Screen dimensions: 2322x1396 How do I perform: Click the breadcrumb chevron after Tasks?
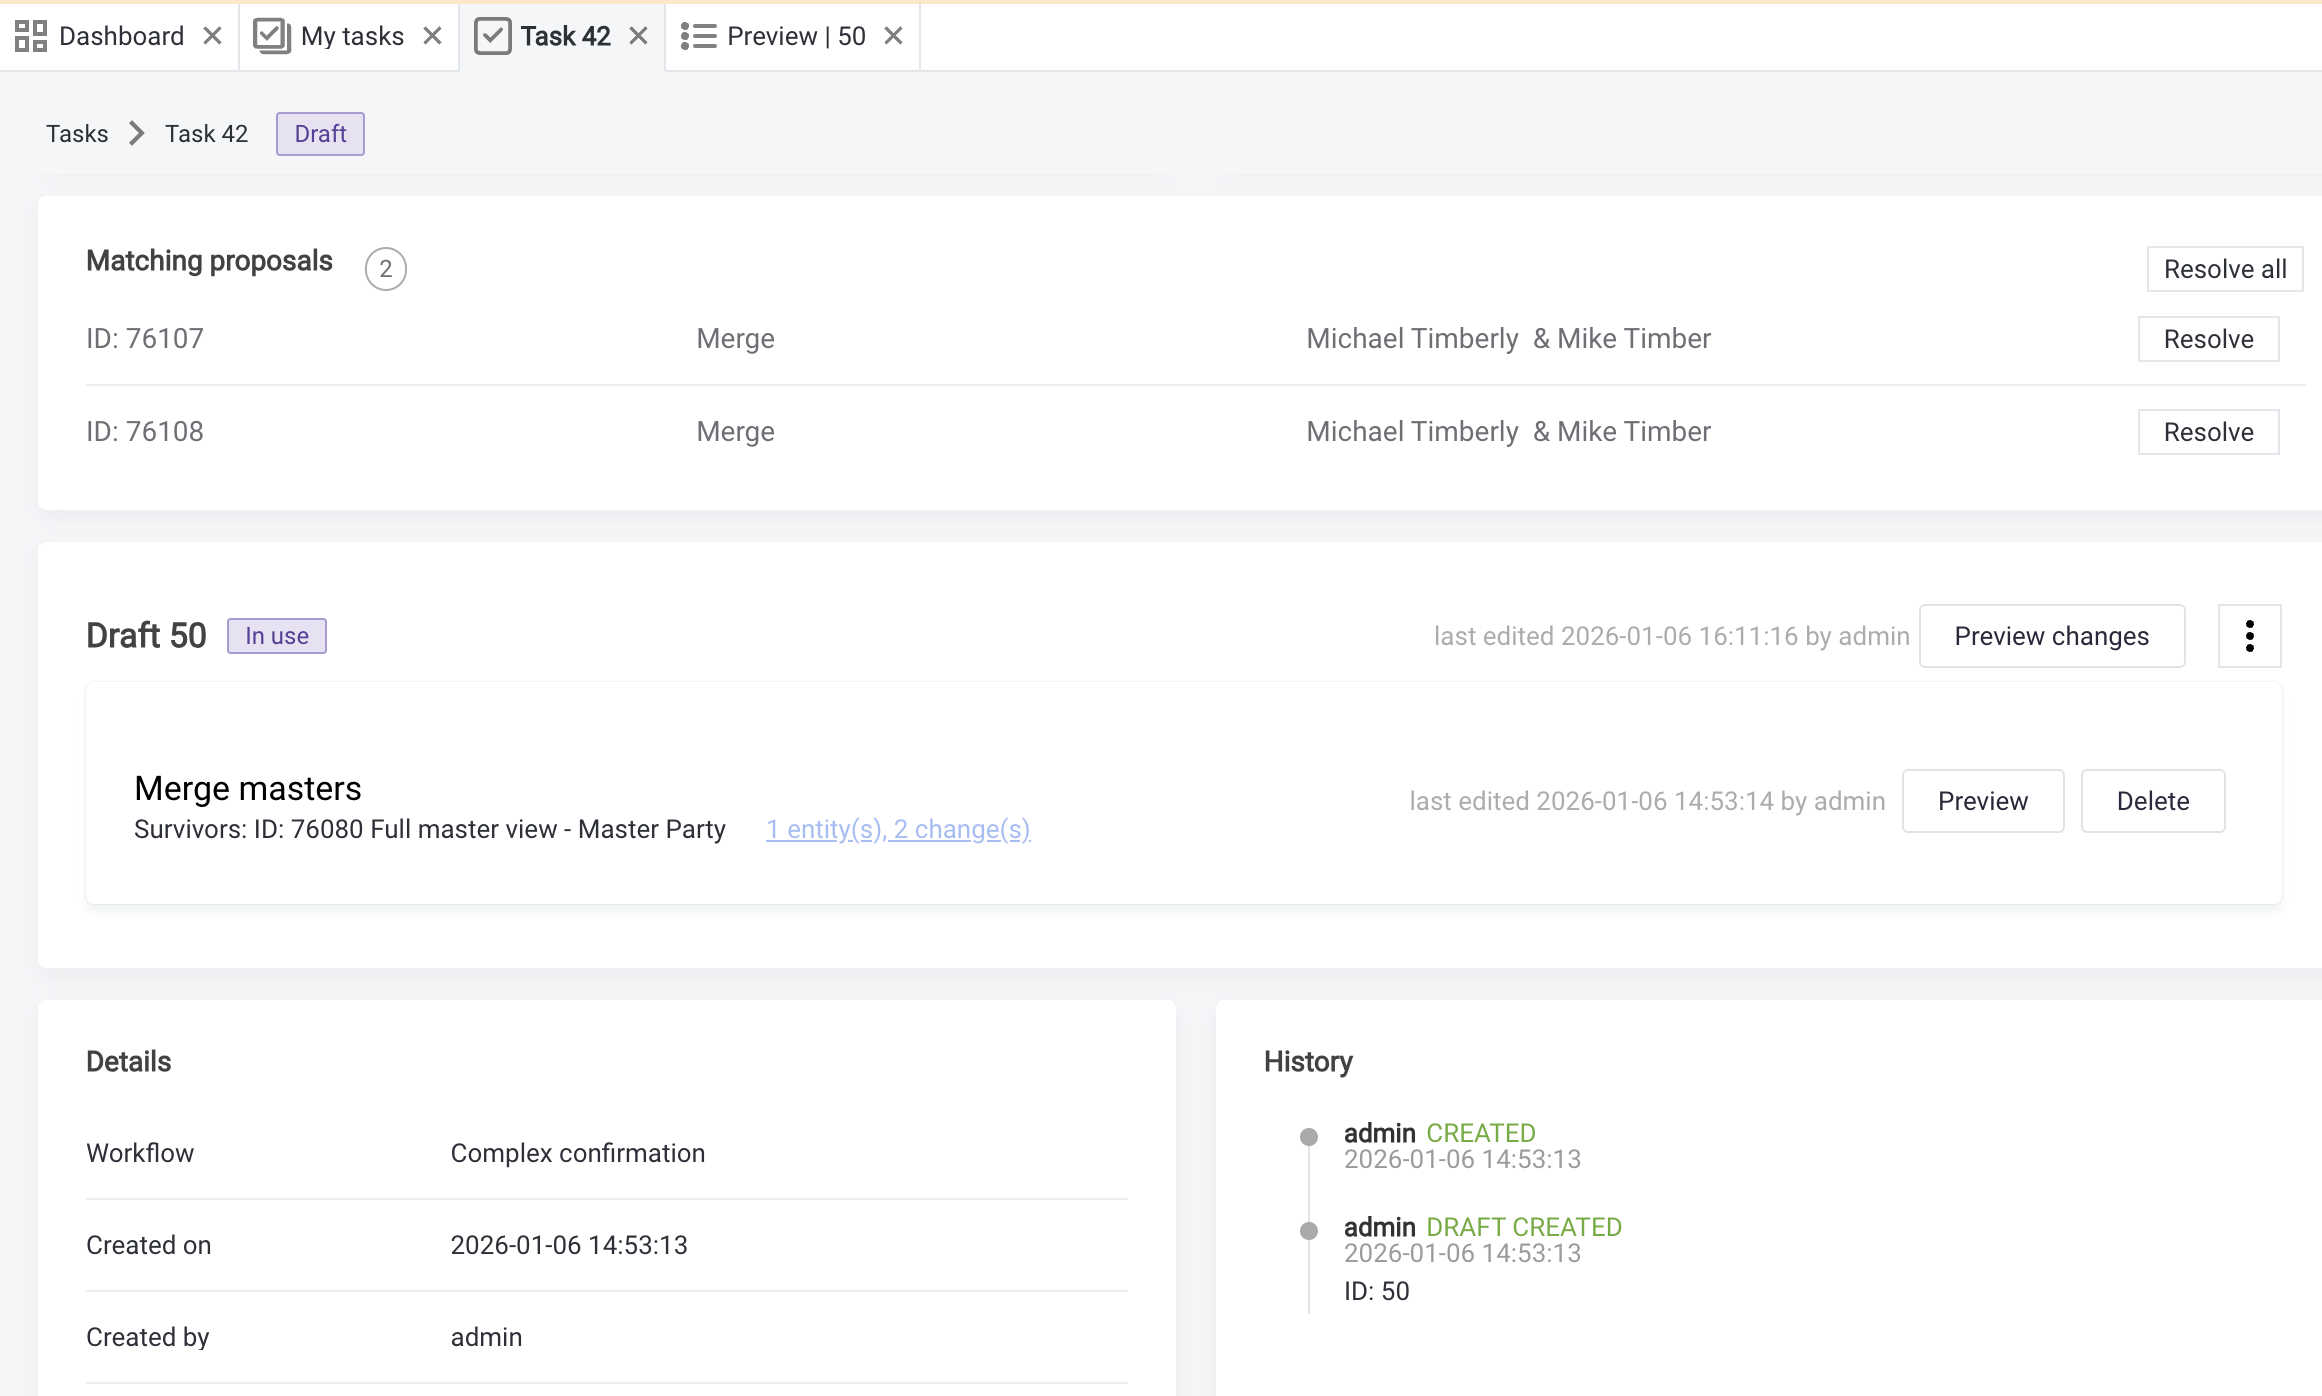pyautogui.click(x=137, y=134)
